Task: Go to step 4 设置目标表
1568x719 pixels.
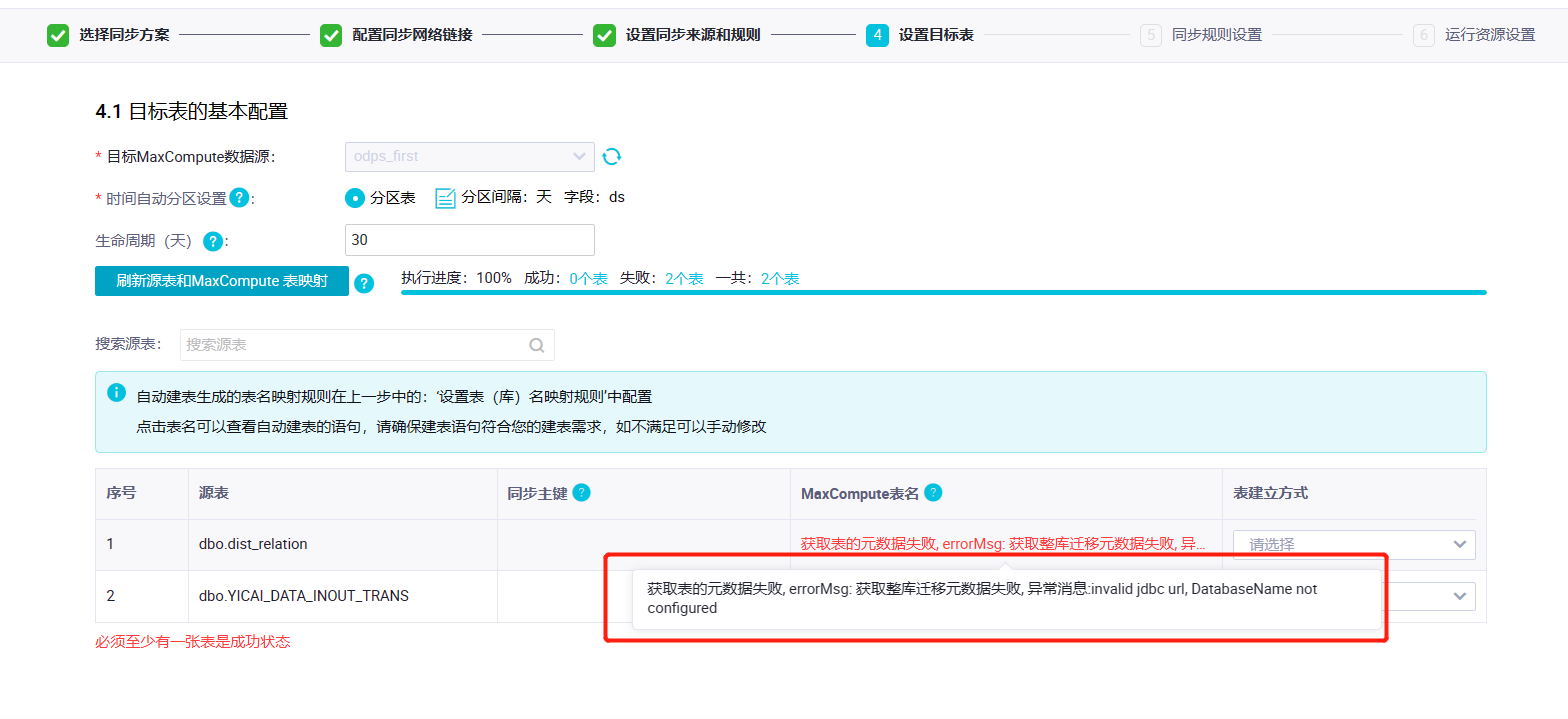Action: tap(920, 35)
